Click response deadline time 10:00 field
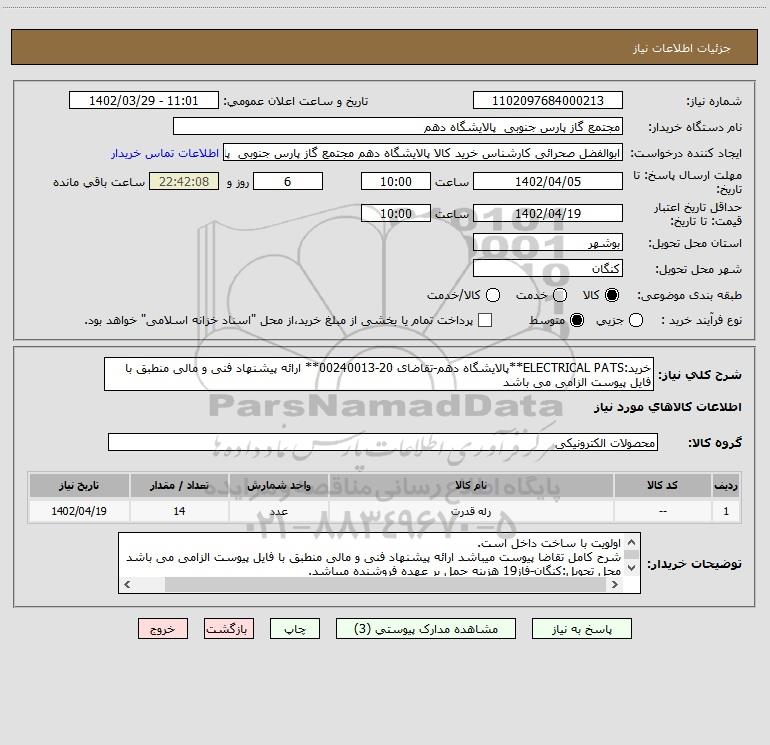 pyautogui.click(x=396, y=182)
